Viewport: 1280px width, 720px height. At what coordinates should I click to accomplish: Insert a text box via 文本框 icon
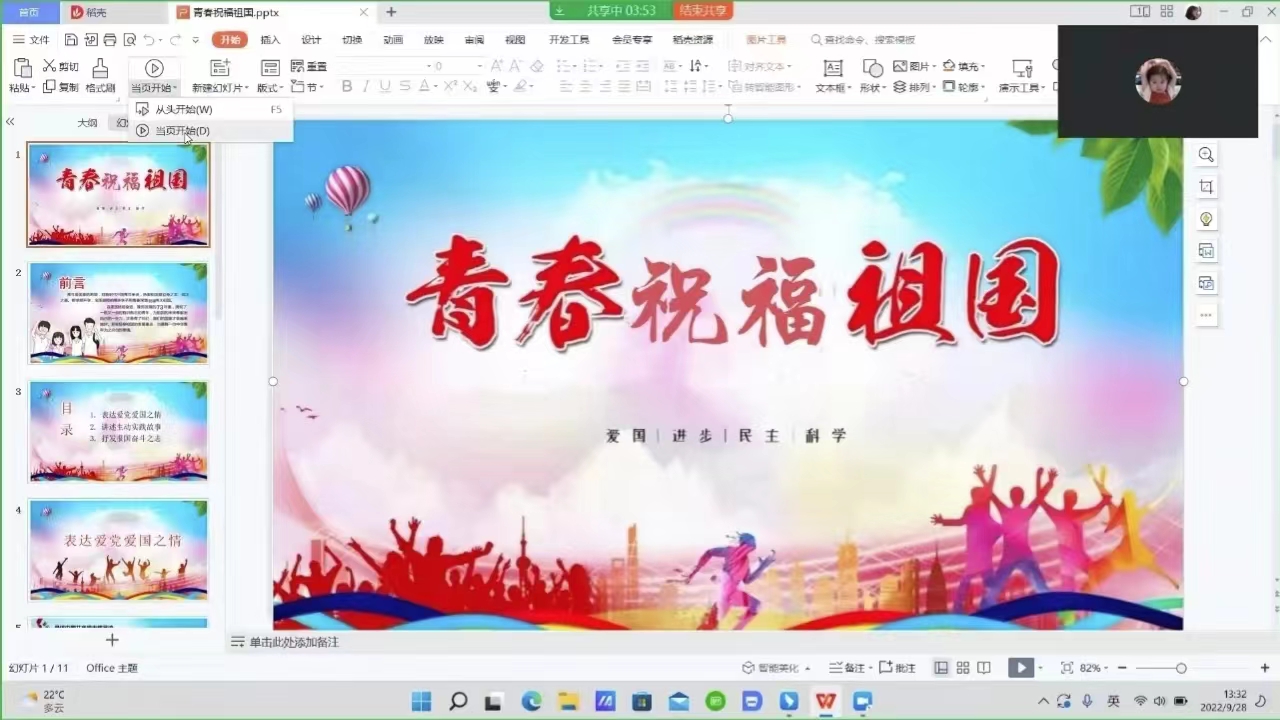point(832,69)
